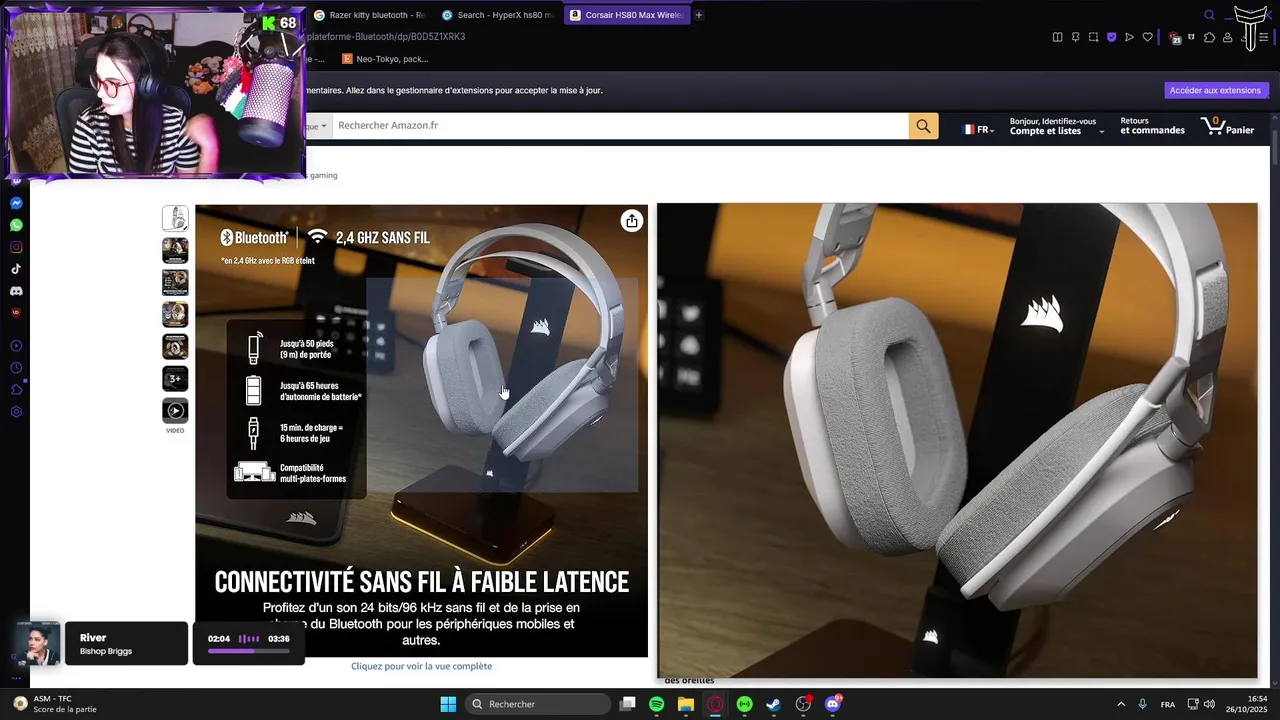Open the profile account toolbar icon
The height and width of the screenshot is (720, 1280).
pos(1227,37)
